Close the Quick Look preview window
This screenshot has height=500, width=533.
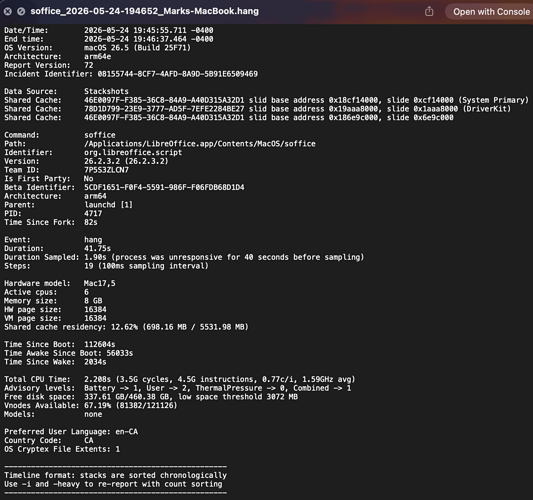click(x=7, y=12)
